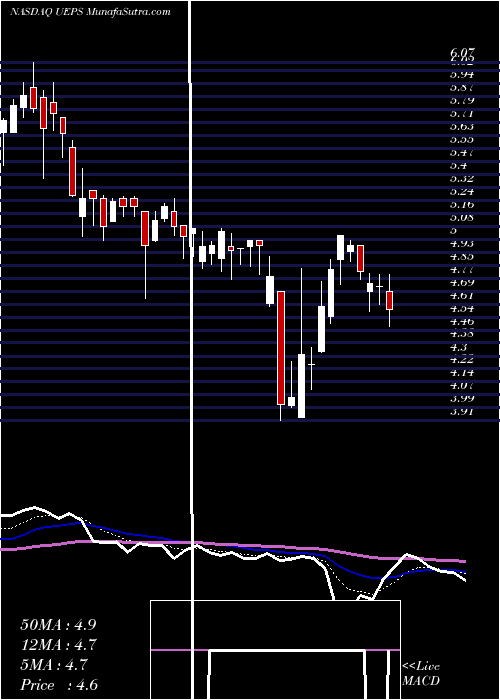This screenshot has height=700, width=500.
Task: Click the Price : 4.6 readout
Action: [58, 685]
